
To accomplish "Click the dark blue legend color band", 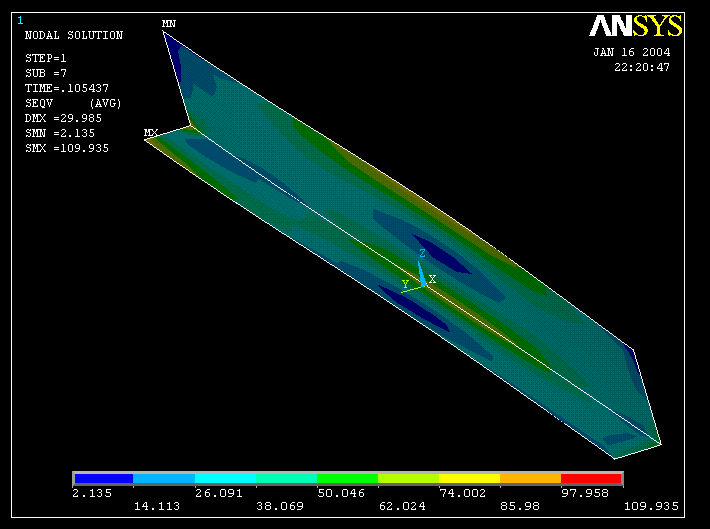I will click(104, 478).
